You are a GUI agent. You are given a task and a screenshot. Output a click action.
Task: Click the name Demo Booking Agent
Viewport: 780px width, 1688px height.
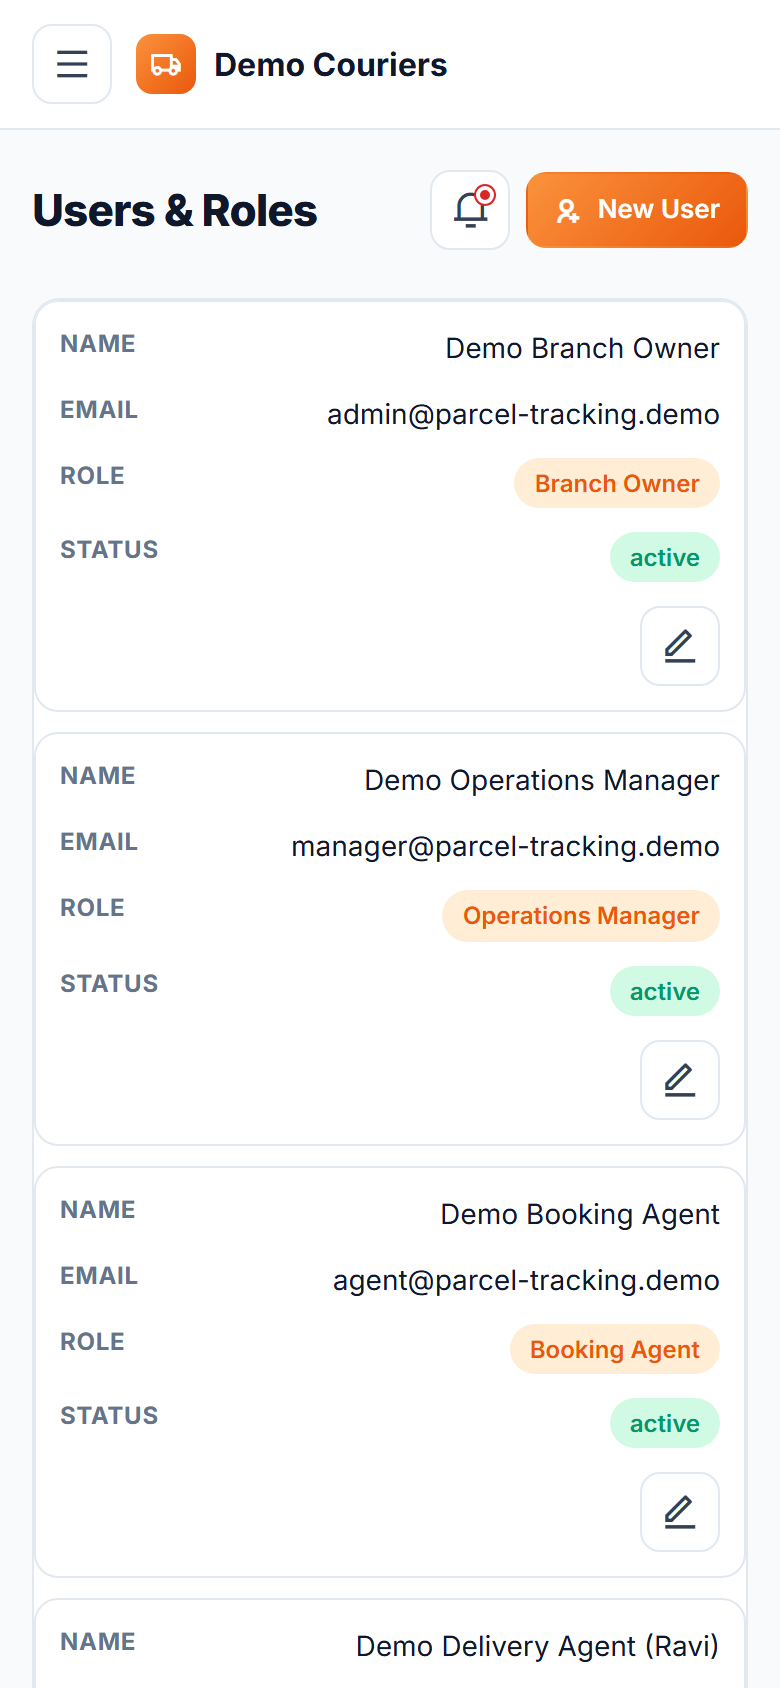pos(580,1214)
